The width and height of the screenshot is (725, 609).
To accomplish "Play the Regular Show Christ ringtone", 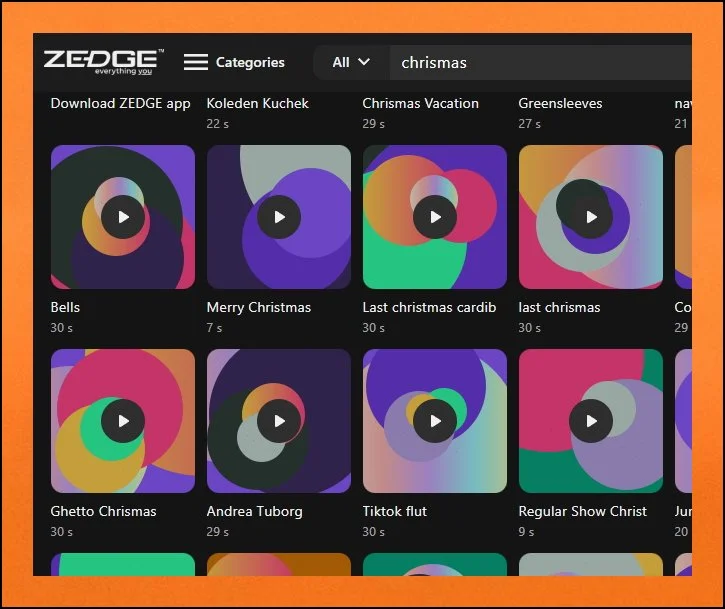I will (x=591, y=421).
